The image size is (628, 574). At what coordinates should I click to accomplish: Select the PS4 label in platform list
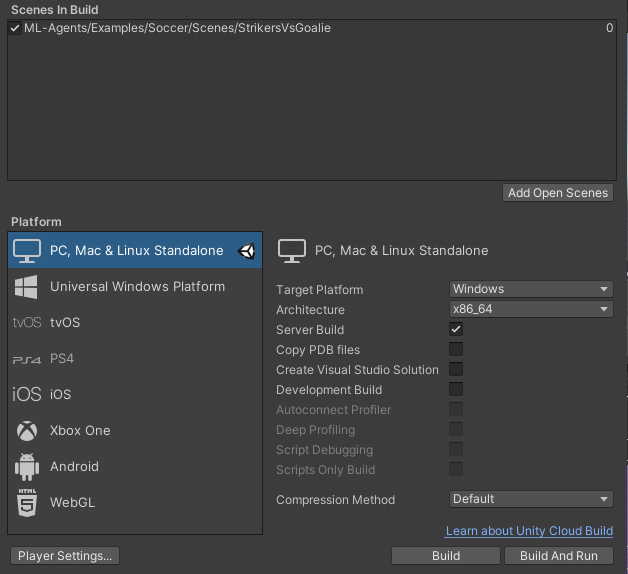62,358
